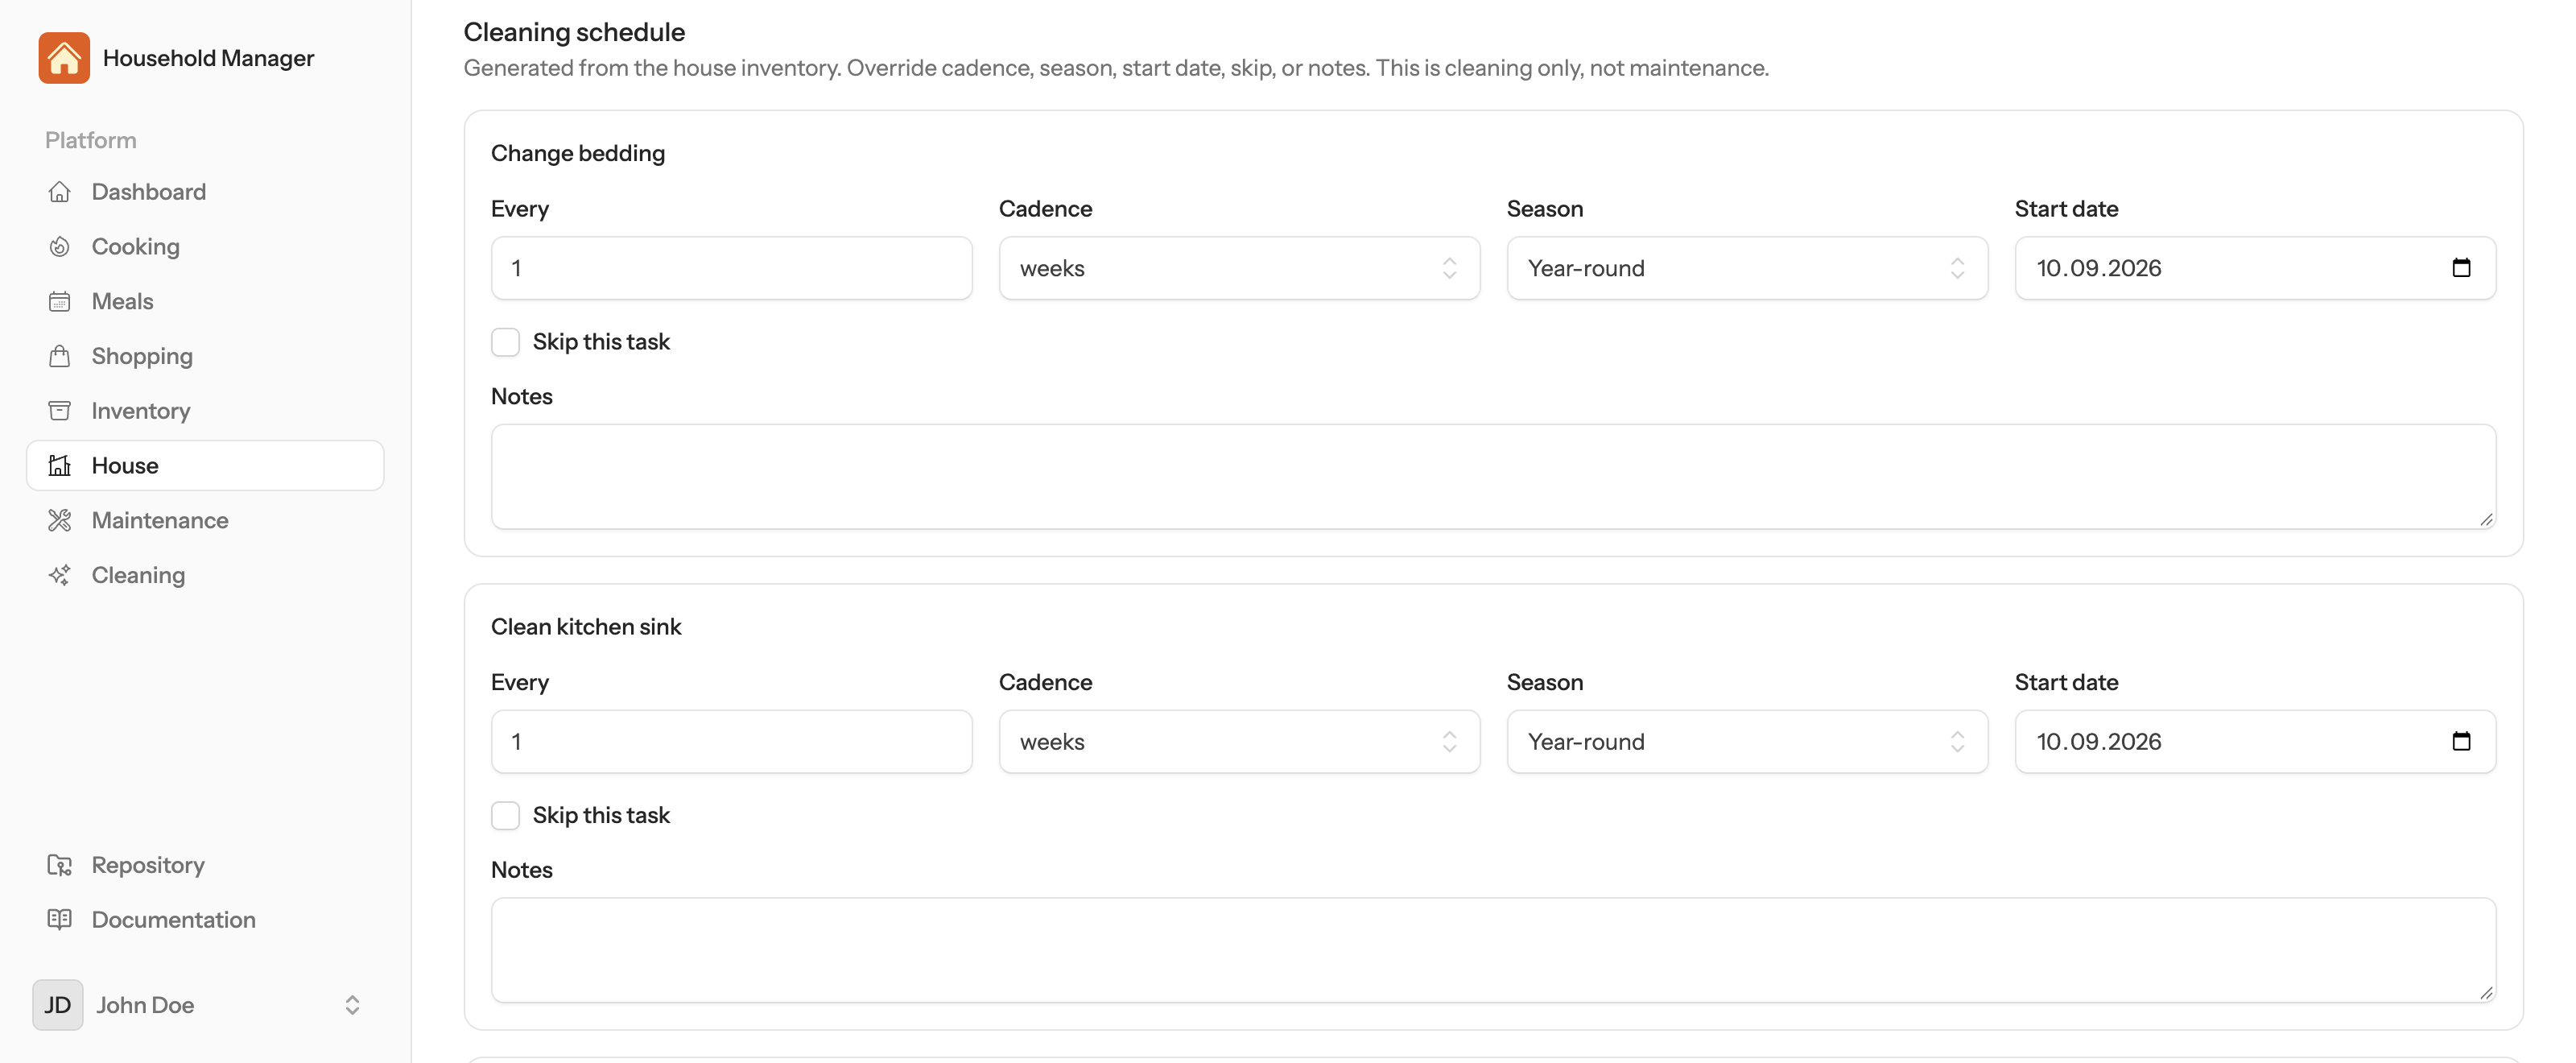
Task: Click the Repository folder icon
Action: (60, 865)
